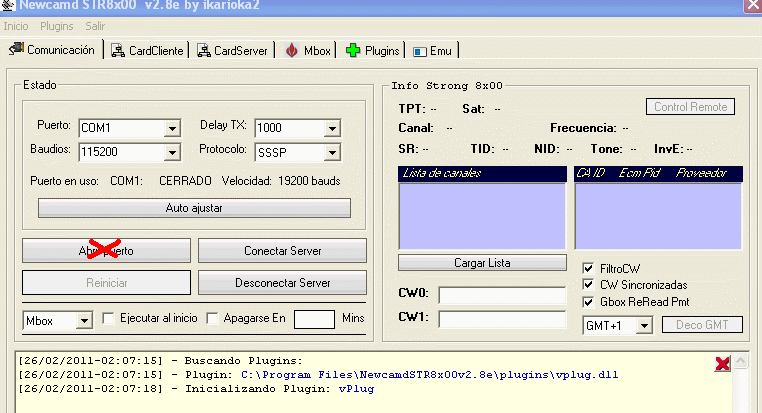Uncheck CW Sincronizadas checkbox

[588, 285]
